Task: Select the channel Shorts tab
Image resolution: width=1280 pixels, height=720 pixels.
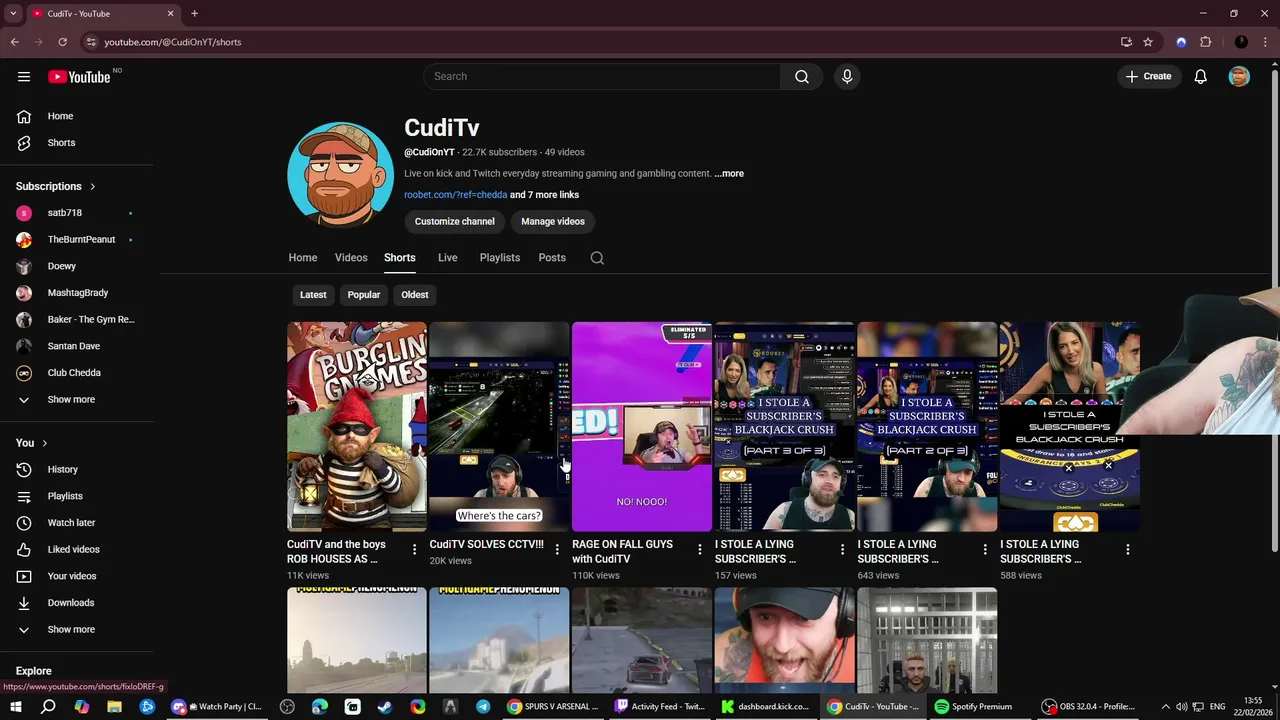Action: (x=400, y=258)
